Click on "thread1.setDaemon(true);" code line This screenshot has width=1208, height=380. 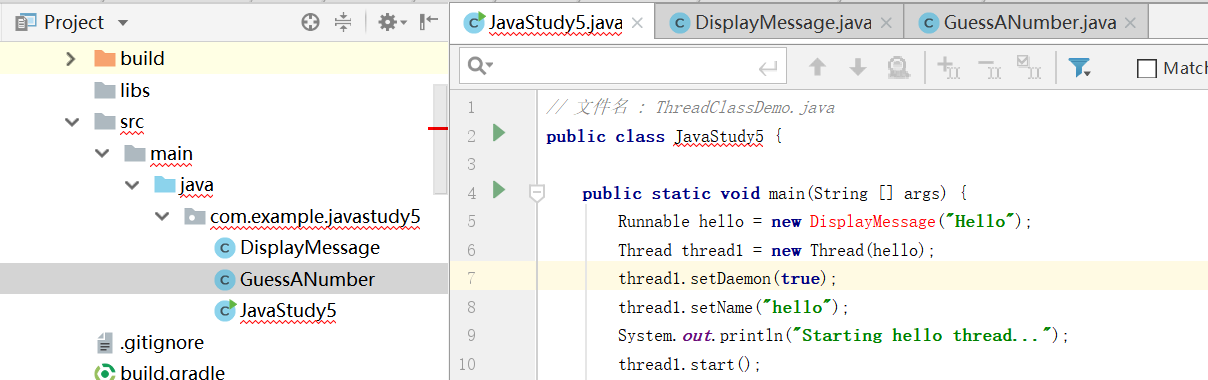[727, 278]
